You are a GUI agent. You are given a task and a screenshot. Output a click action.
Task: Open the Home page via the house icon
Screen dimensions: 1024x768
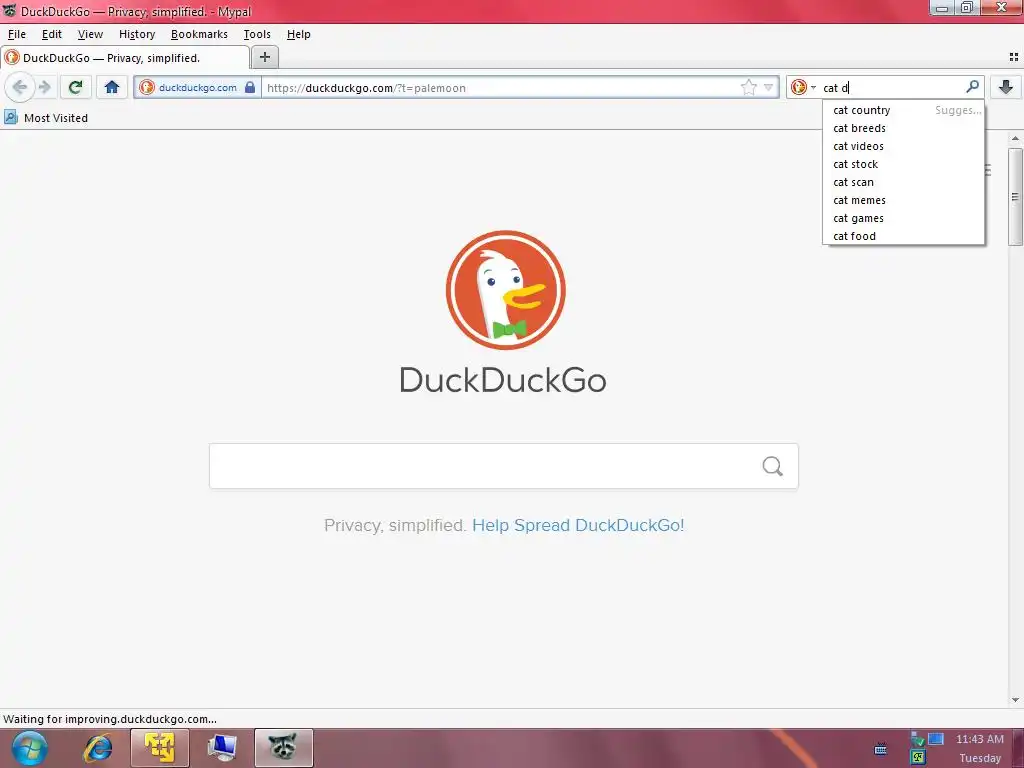112,87
